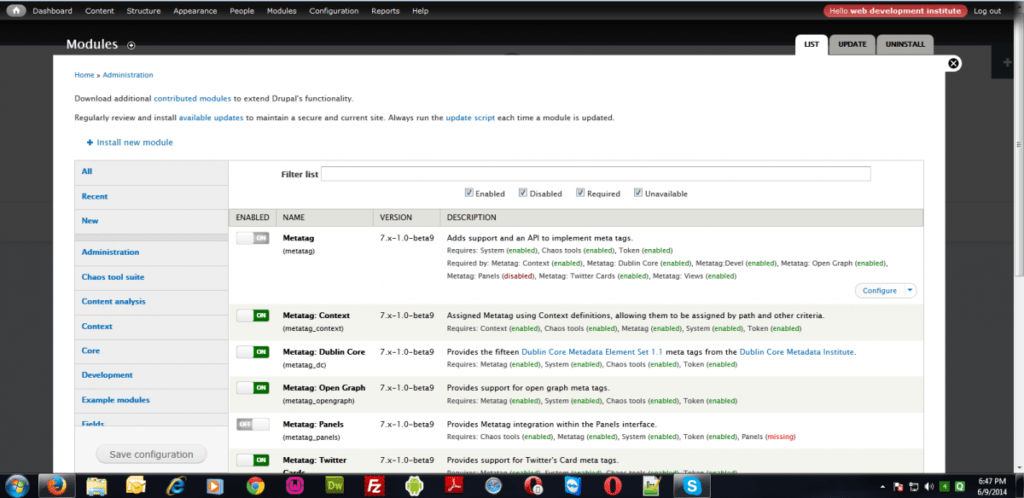
Task: Open Firefox from the taskbar
Action: (x=57, y=485)
